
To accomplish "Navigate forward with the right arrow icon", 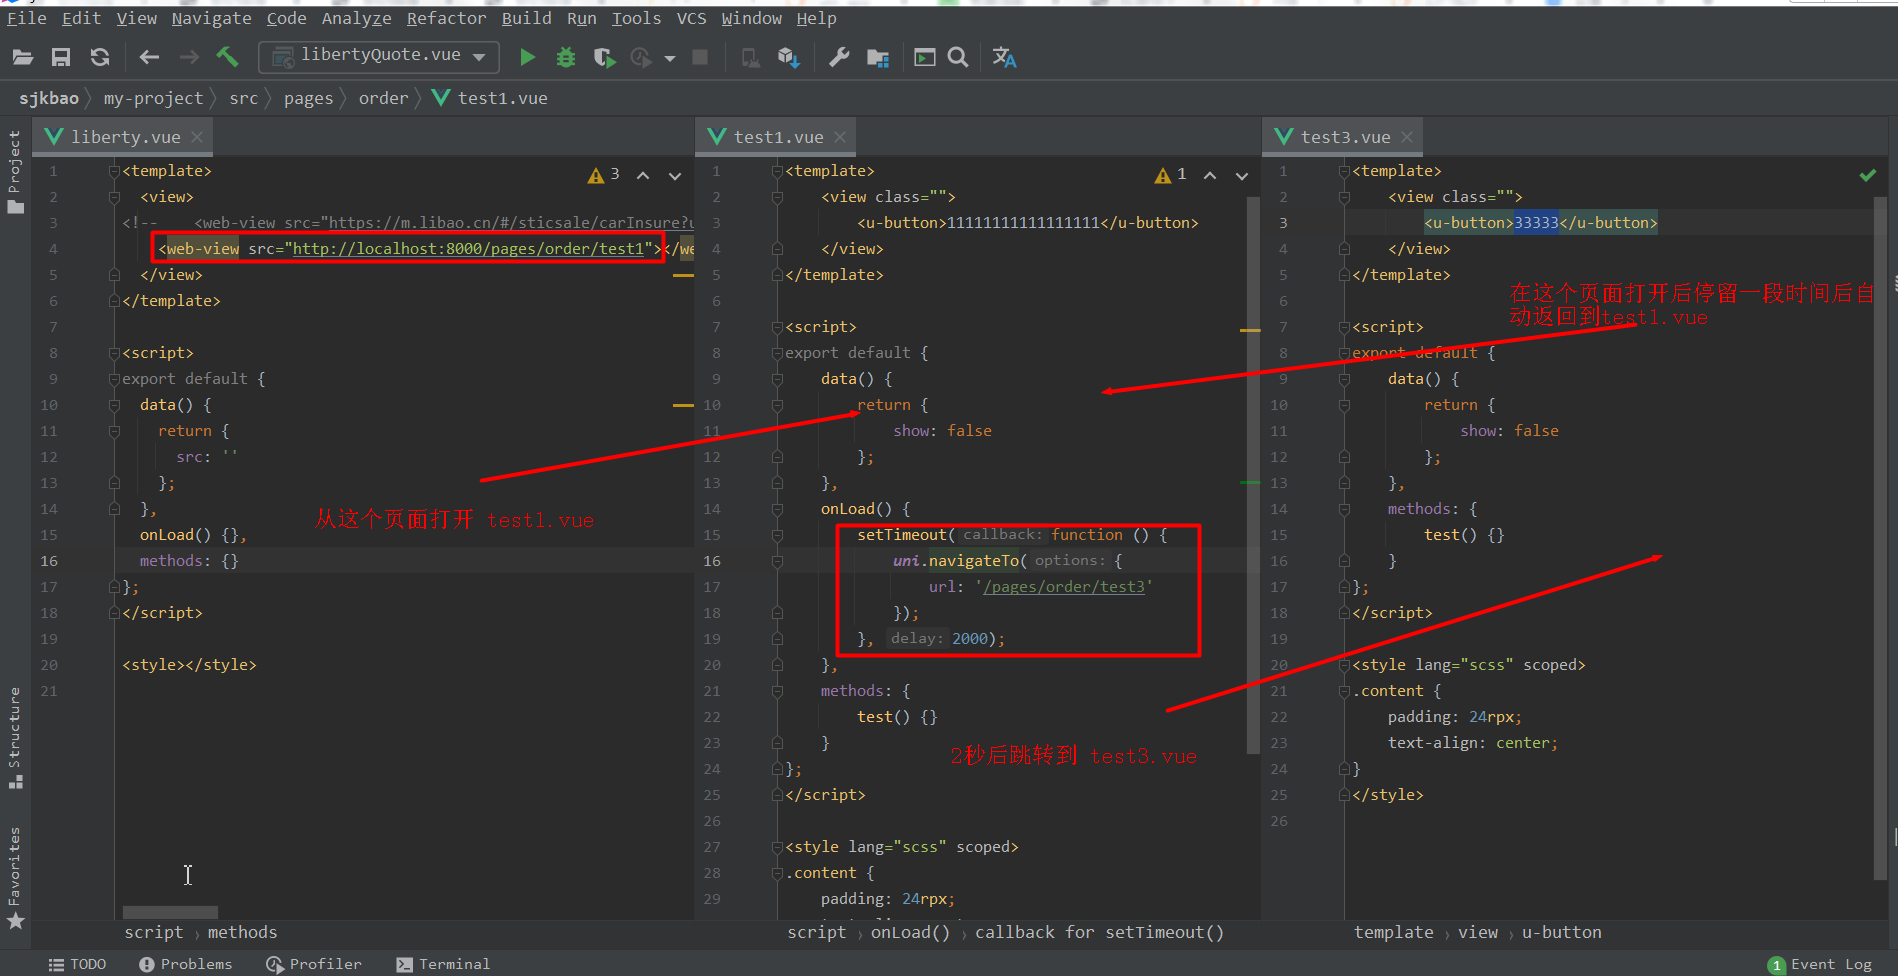I will coord(189,57).
